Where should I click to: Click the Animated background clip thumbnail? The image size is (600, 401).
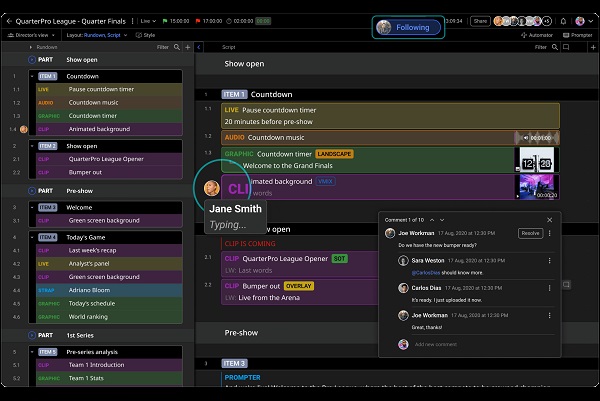coord(537,187)
